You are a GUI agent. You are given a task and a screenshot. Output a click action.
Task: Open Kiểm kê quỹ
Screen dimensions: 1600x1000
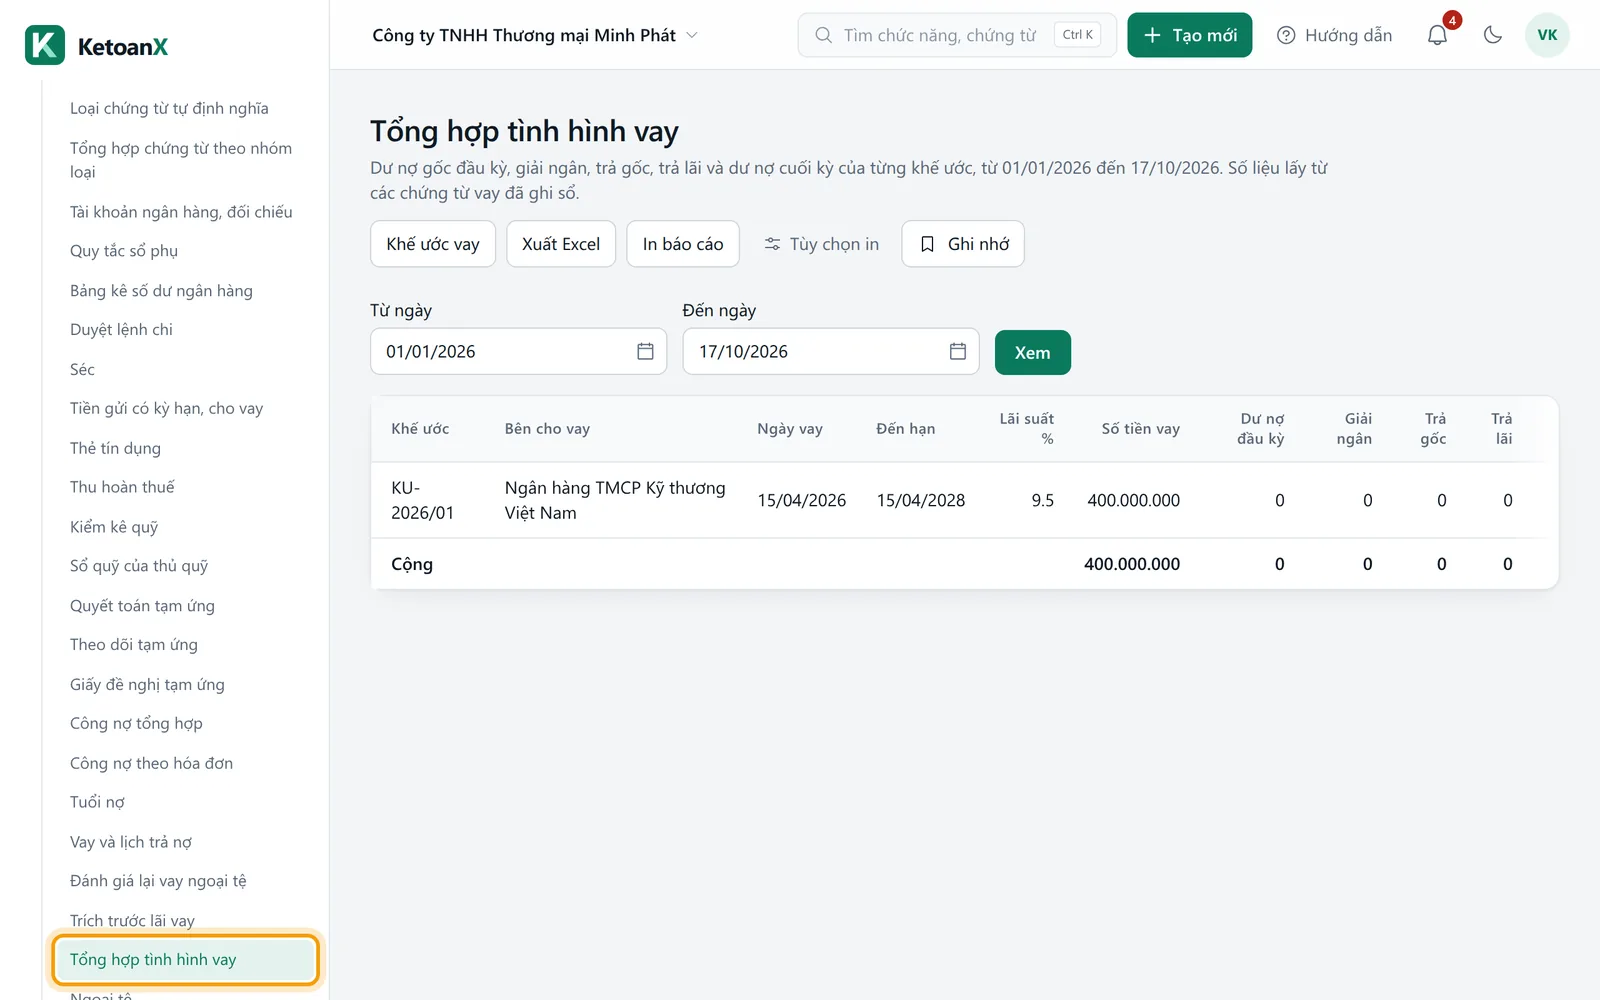[x=114, y=527]
